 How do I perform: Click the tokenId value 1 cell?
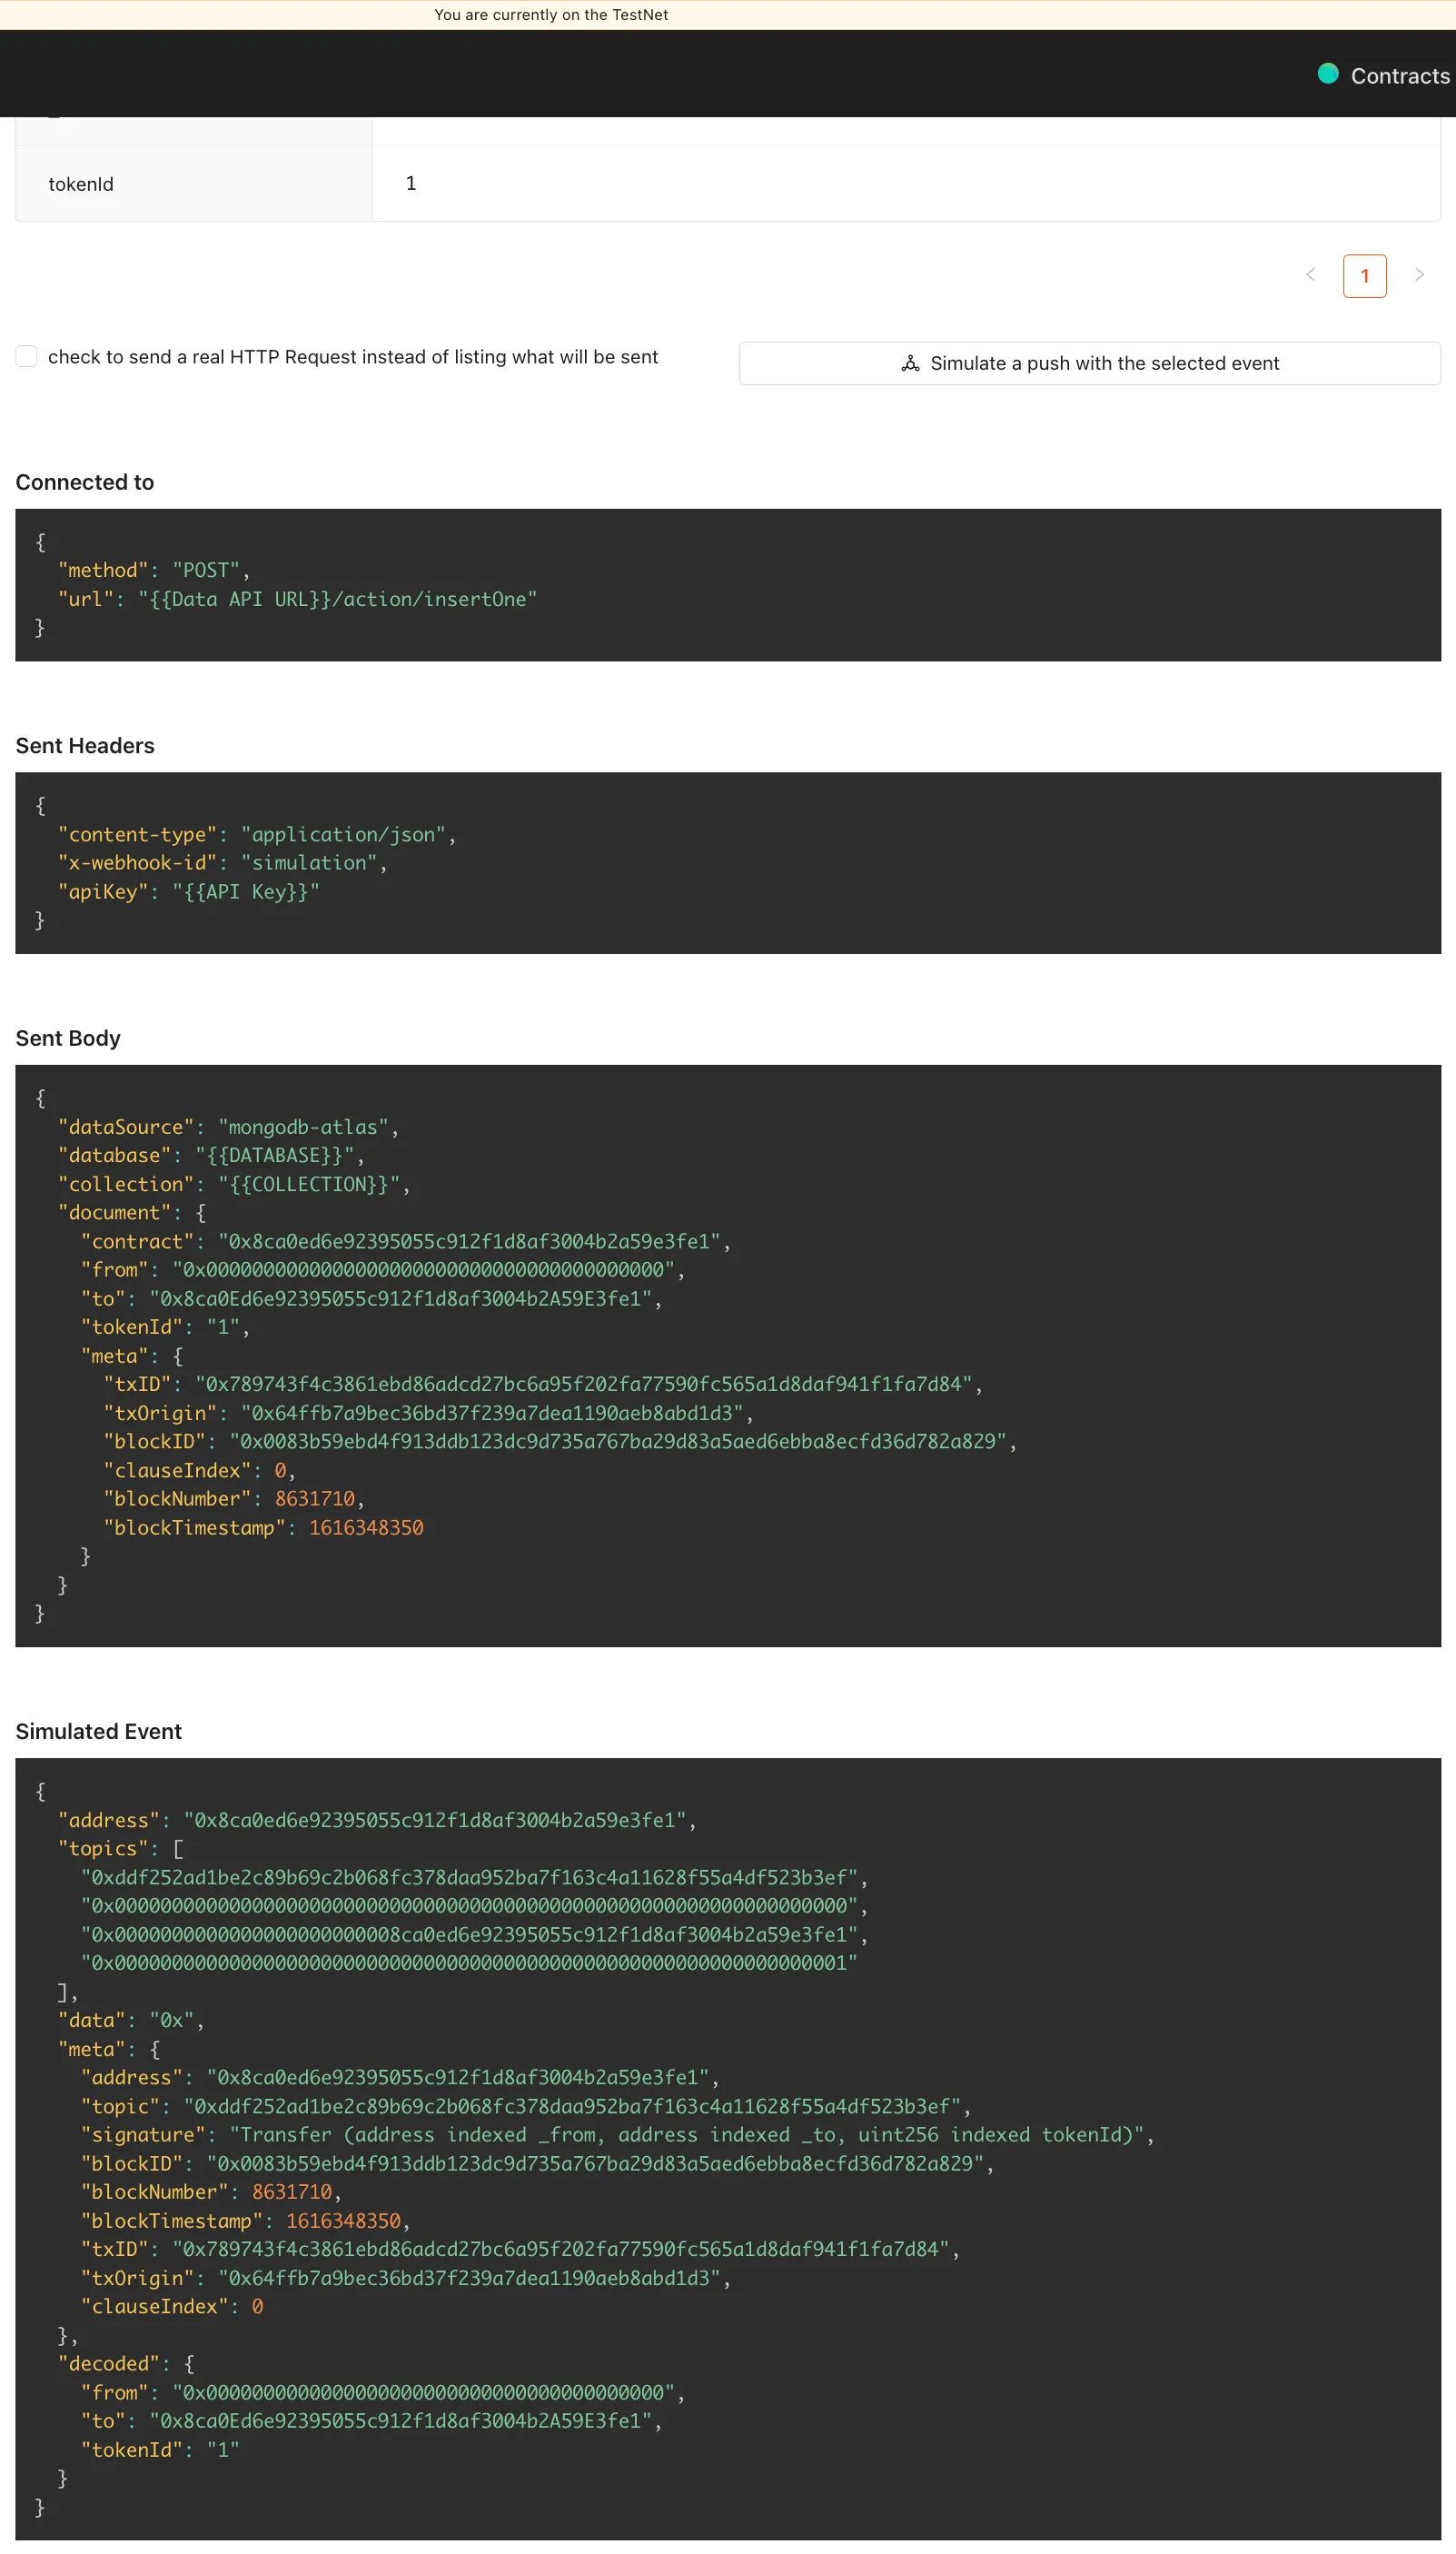[x=411, y=183]
